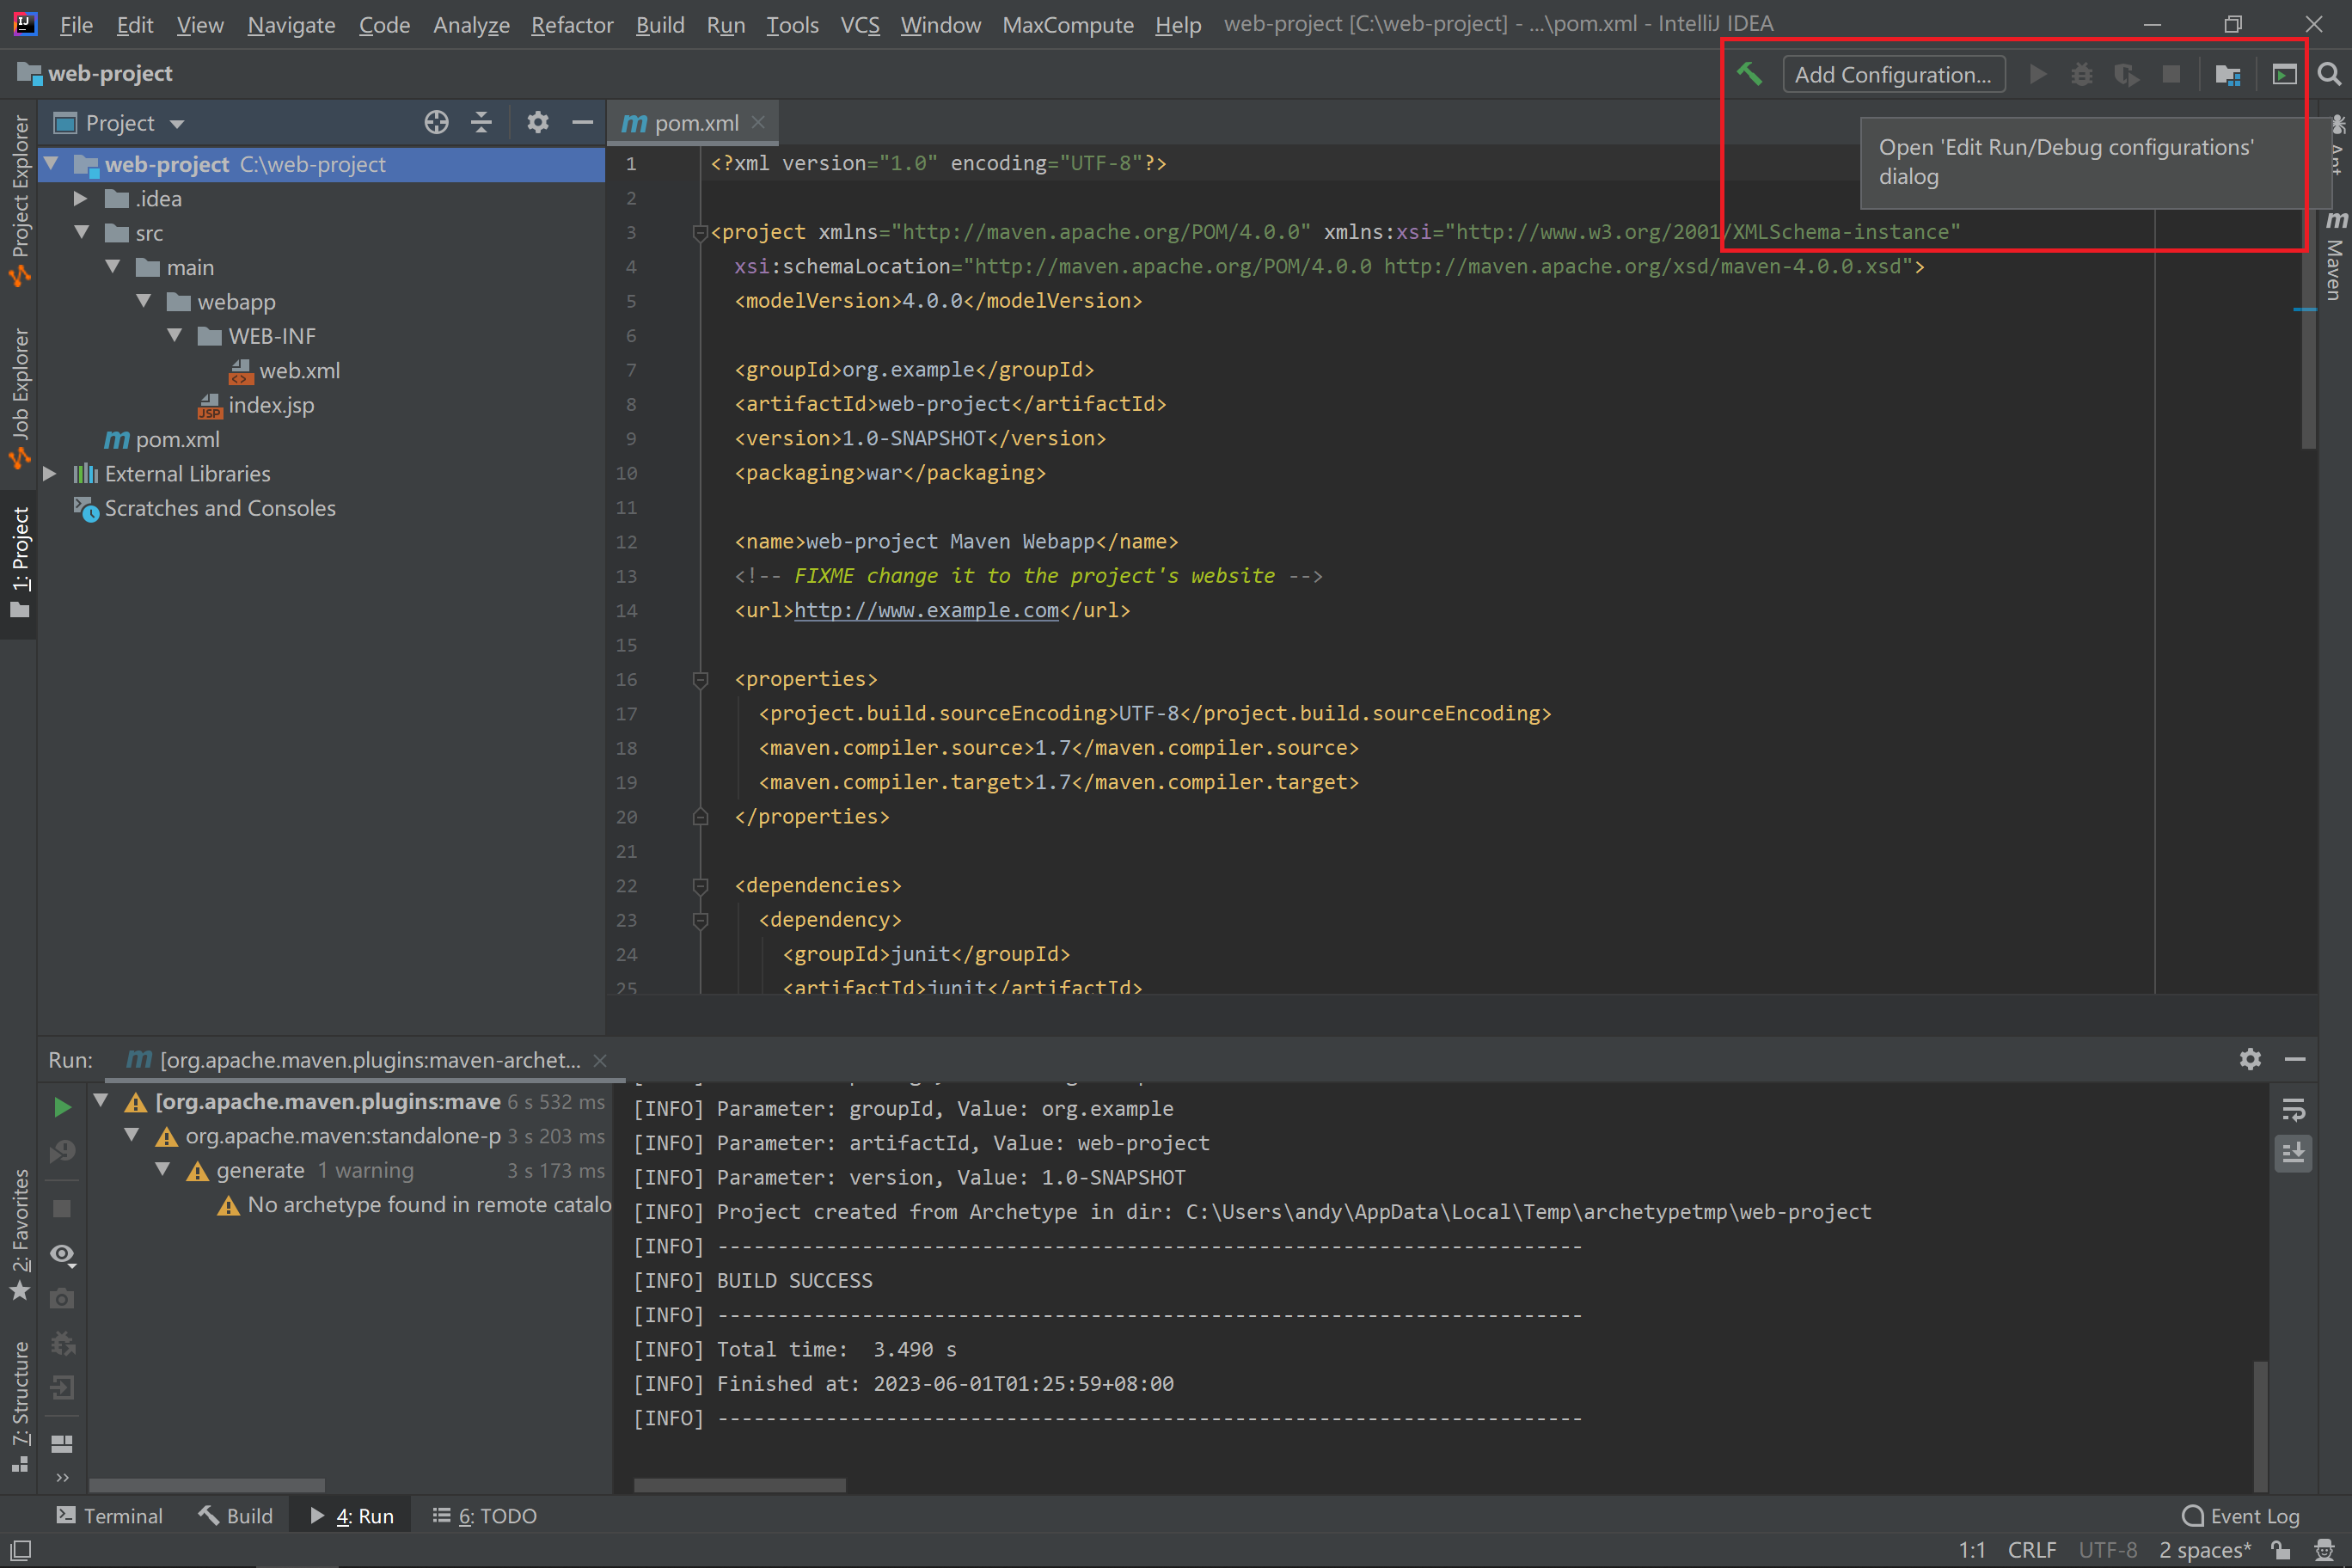The width and height of the screenshot is (2352, 1568).
Task: Click Collapse All in the Project panel
Action: coord(481,123)
